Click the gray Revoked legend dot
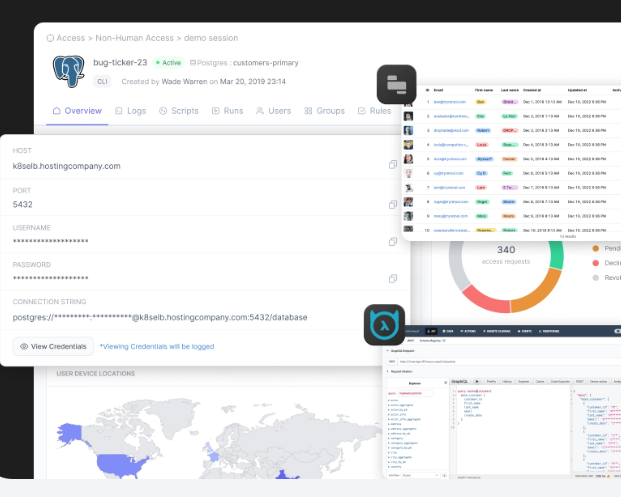 (x=595, y=278)
